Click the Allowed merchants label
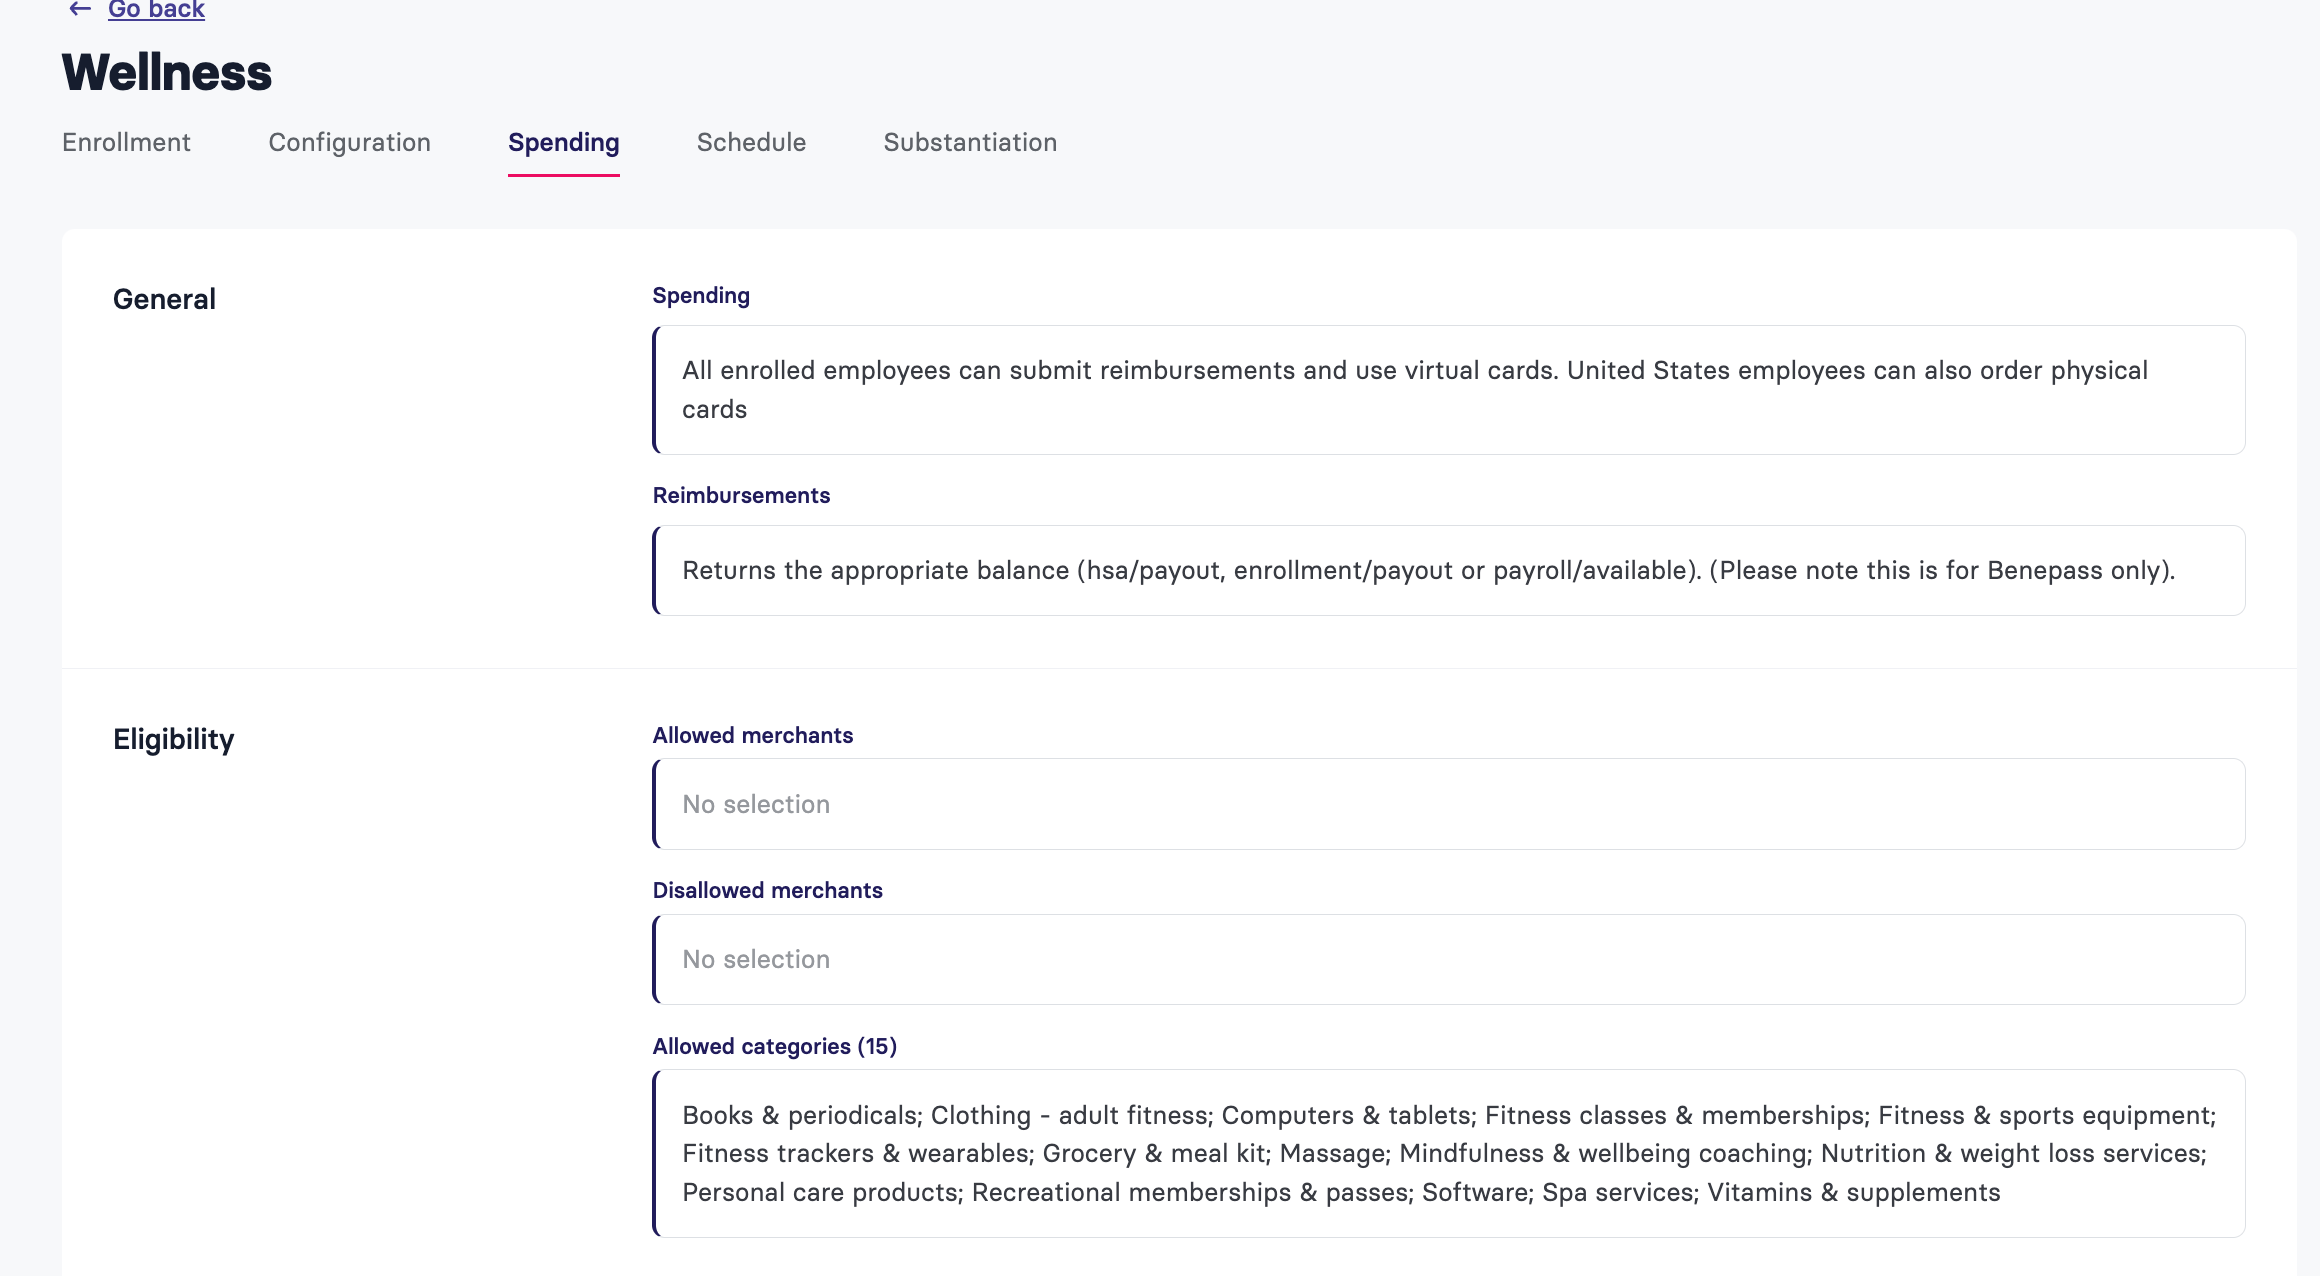 (x=753, y=735)
